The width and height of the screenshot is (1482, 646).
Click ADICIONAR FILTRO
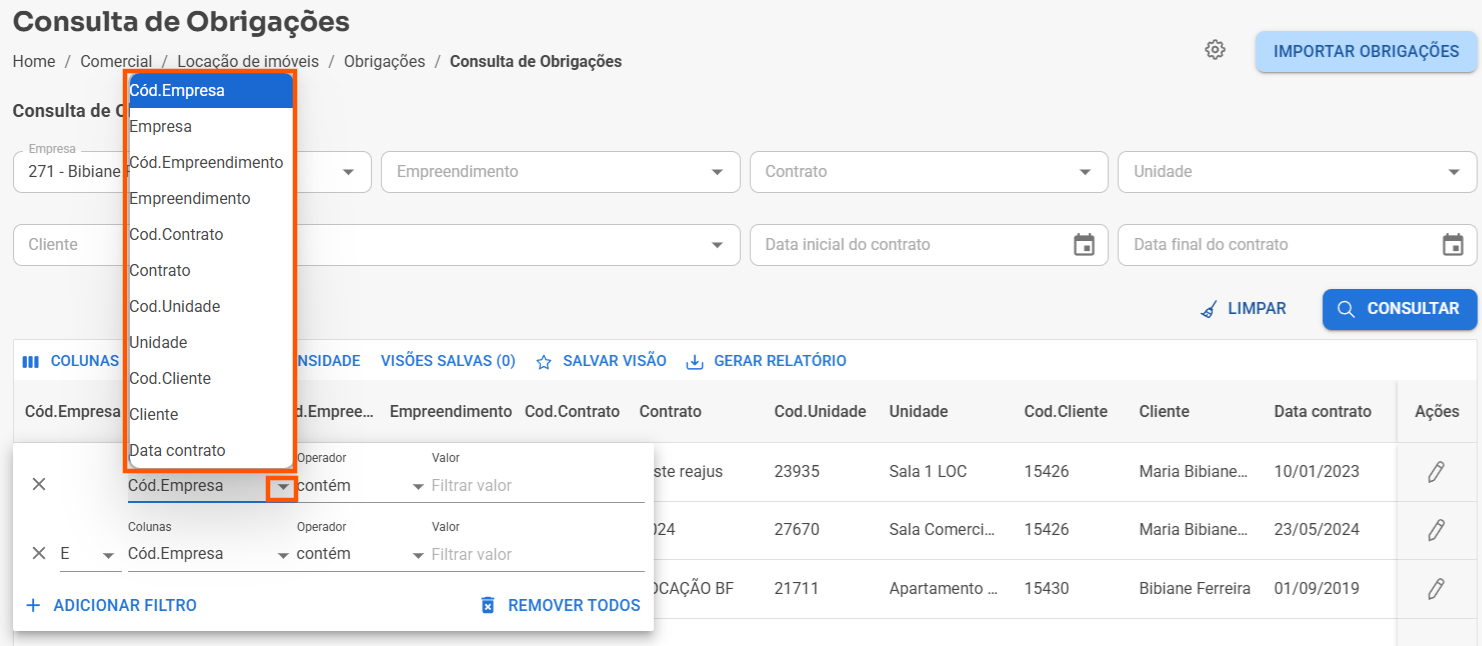coord(111,605)
